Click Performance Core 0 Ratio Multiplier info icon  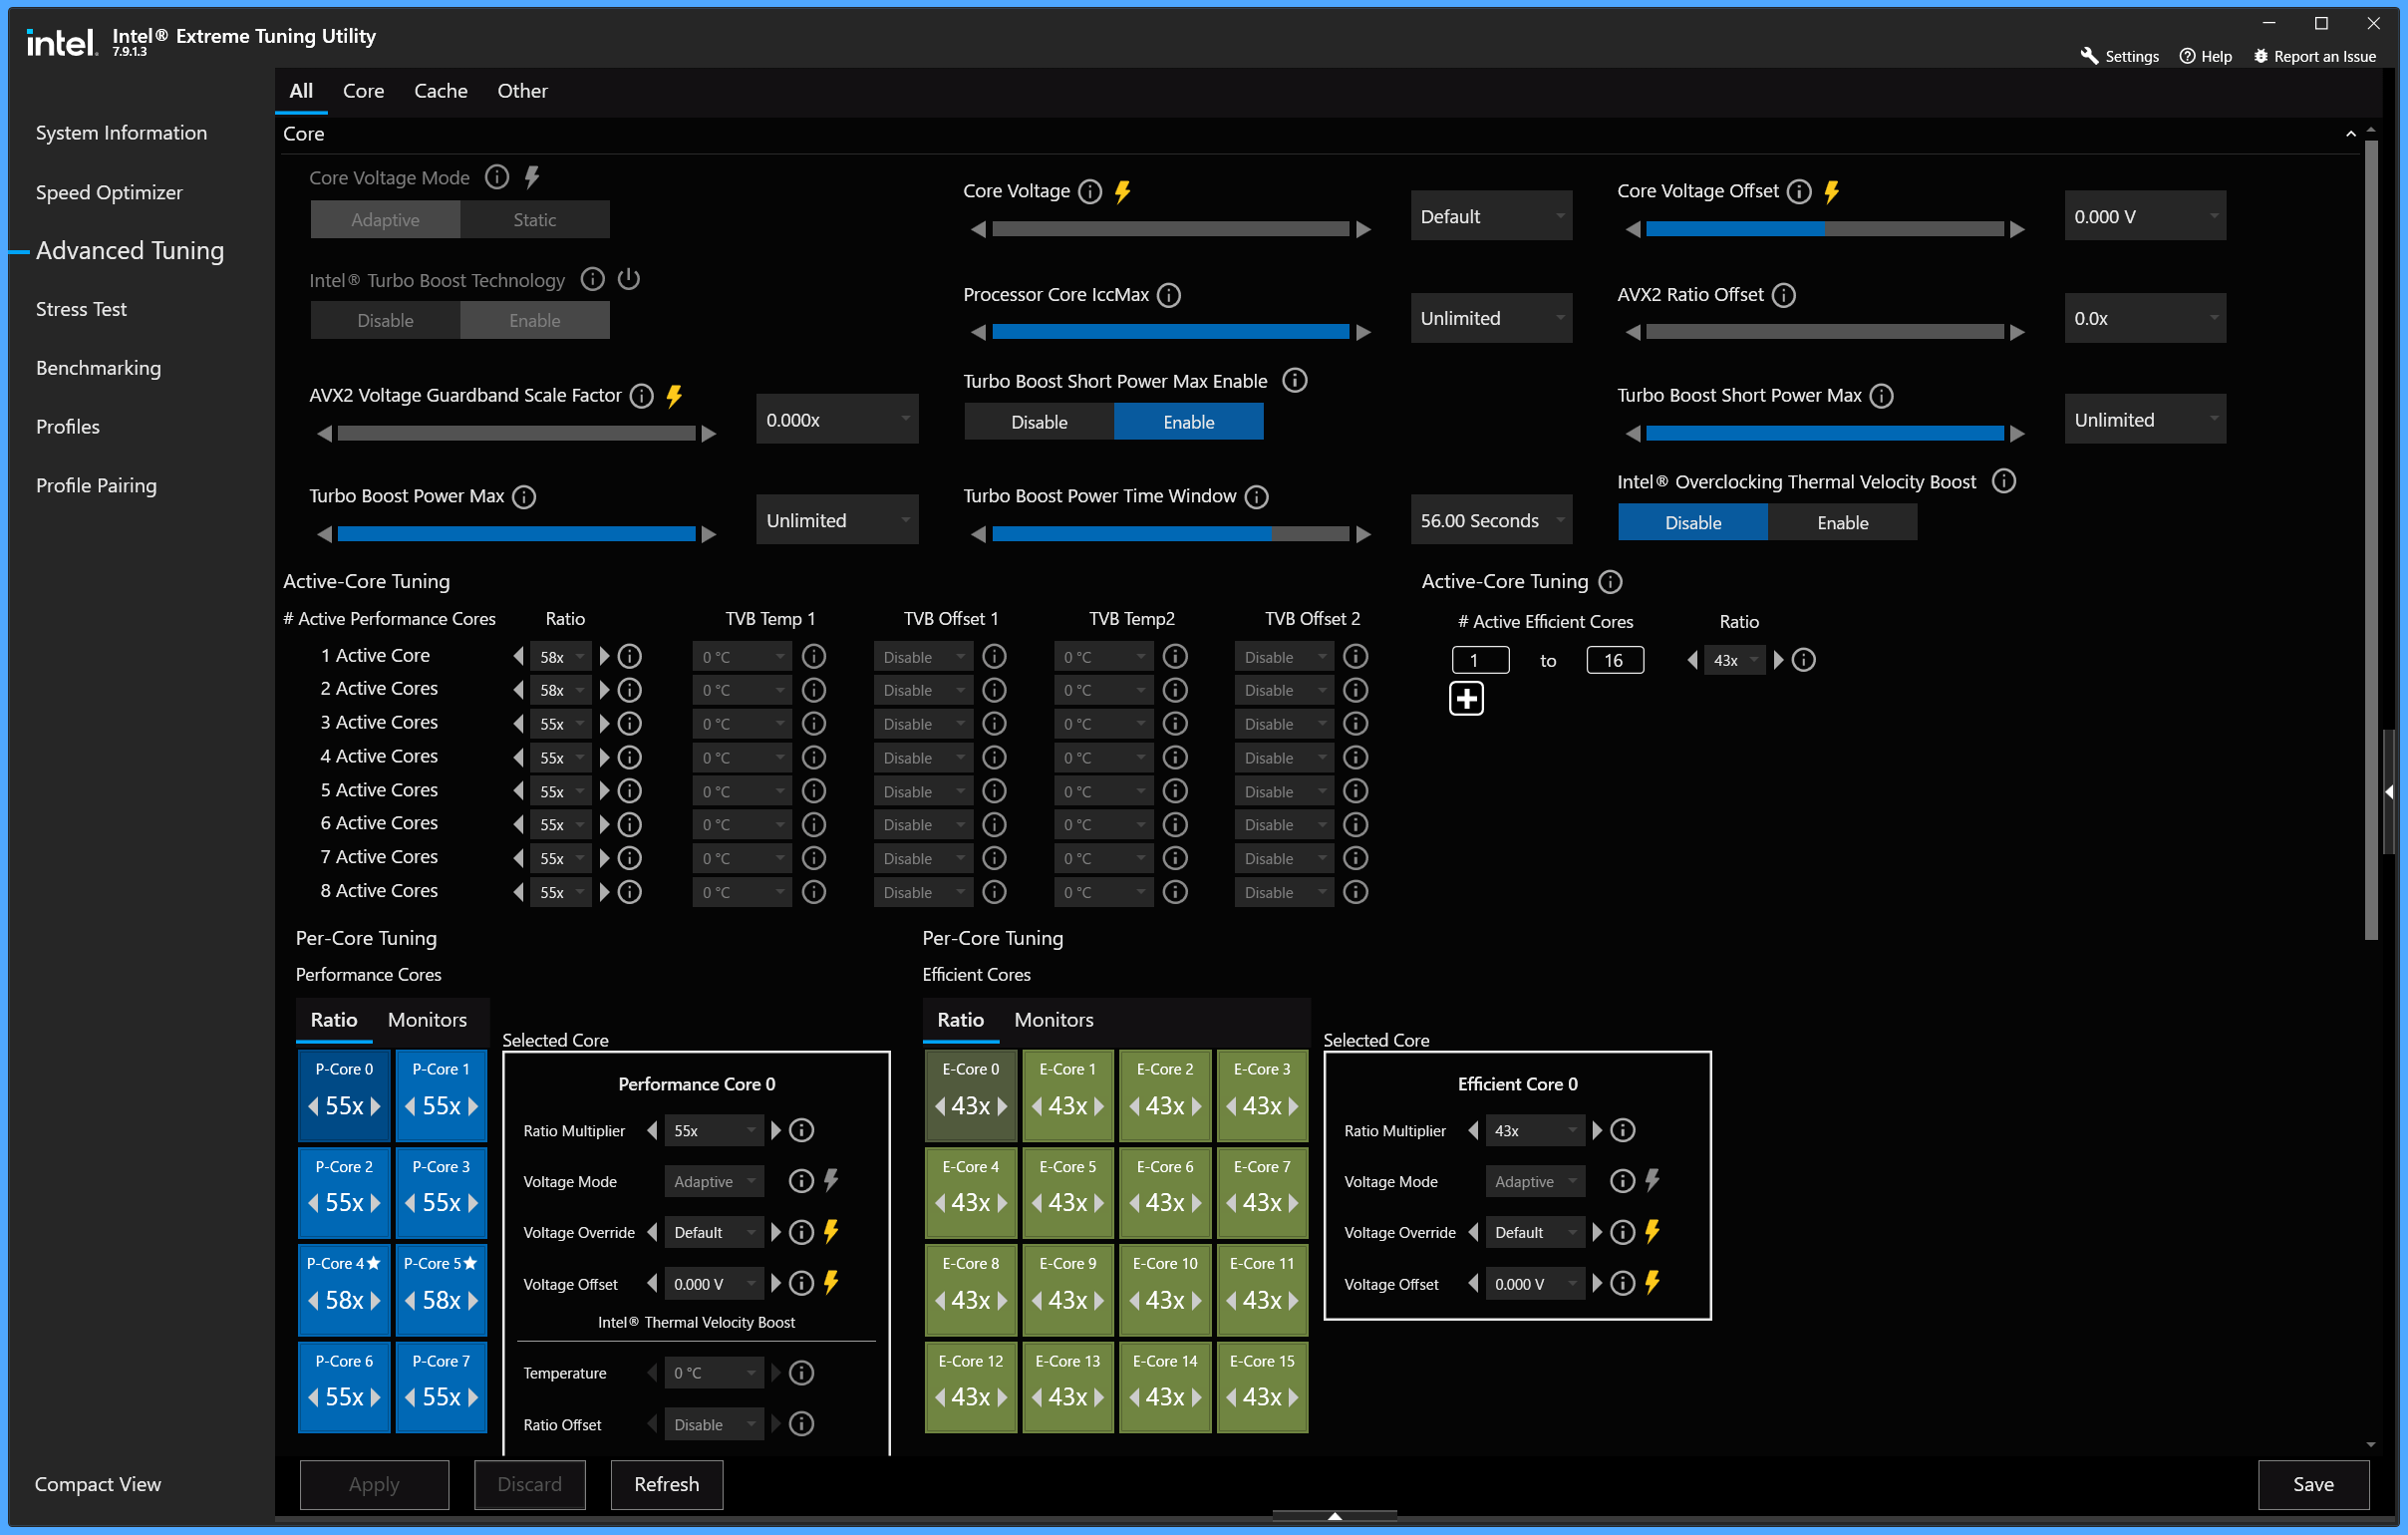coord(801,1130)
